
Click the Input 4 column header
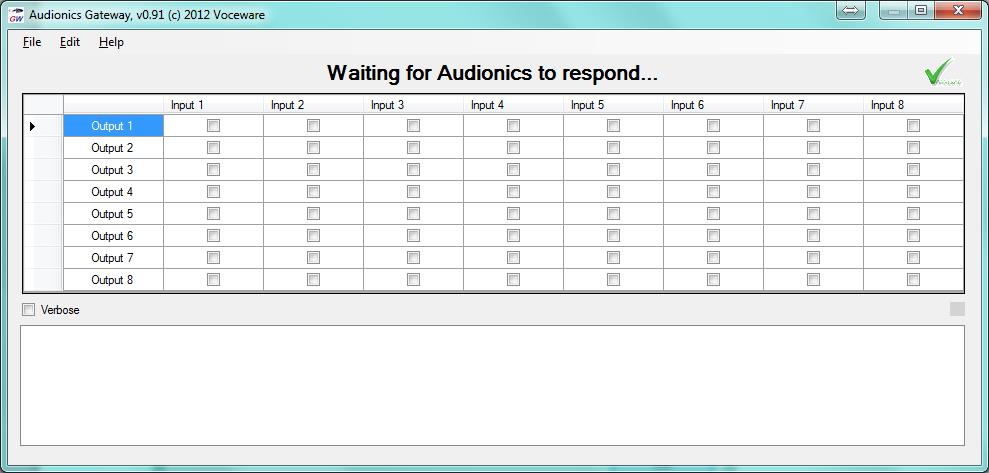pos(512,105)
